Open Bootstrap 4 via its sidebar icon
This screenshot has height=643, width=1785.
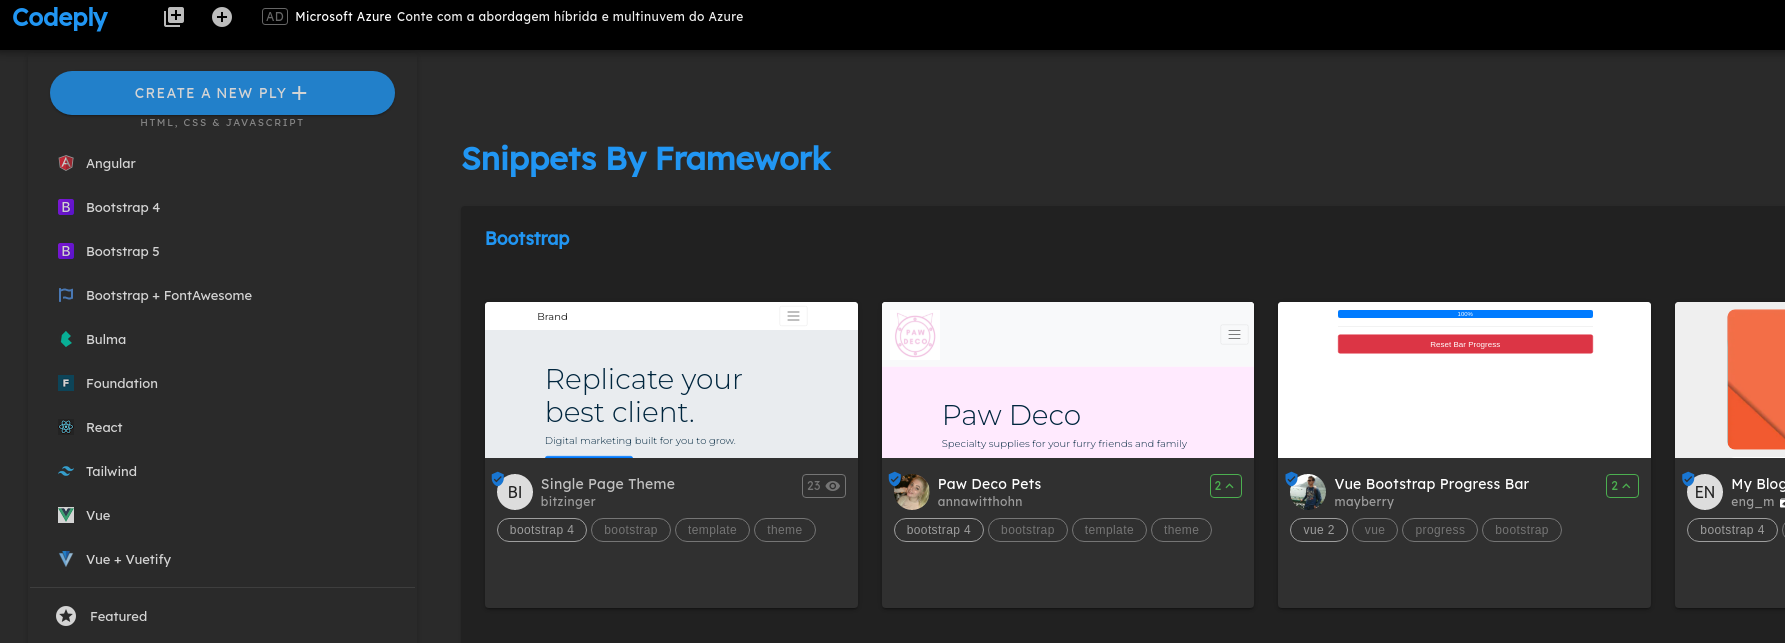coord(66,207)
